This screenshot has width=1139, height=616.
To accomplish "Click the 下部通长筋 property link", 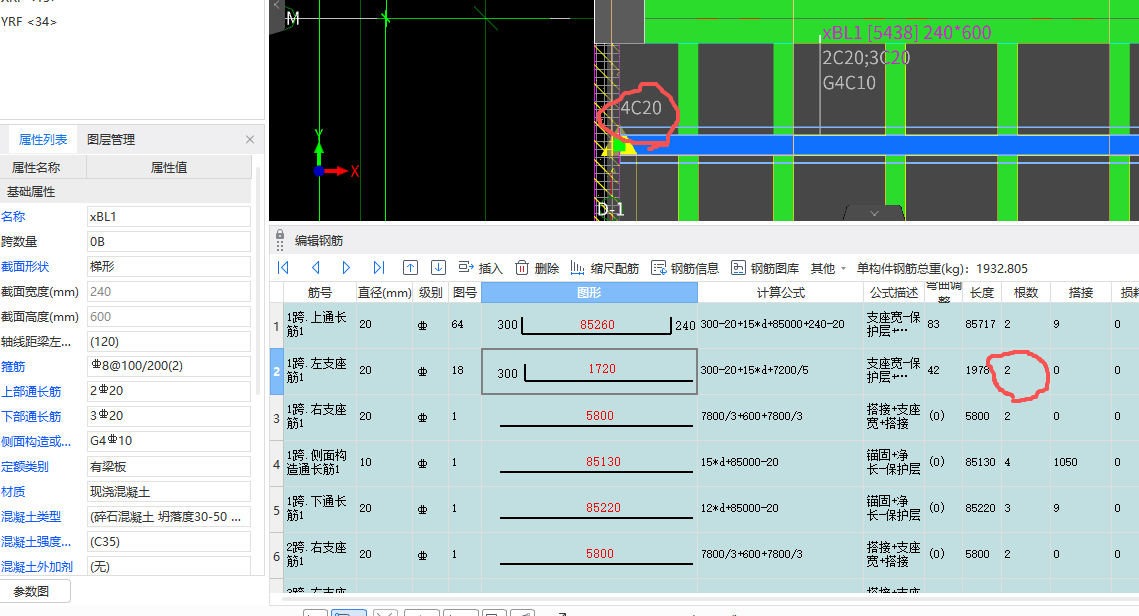I will (x=31, y=416).
